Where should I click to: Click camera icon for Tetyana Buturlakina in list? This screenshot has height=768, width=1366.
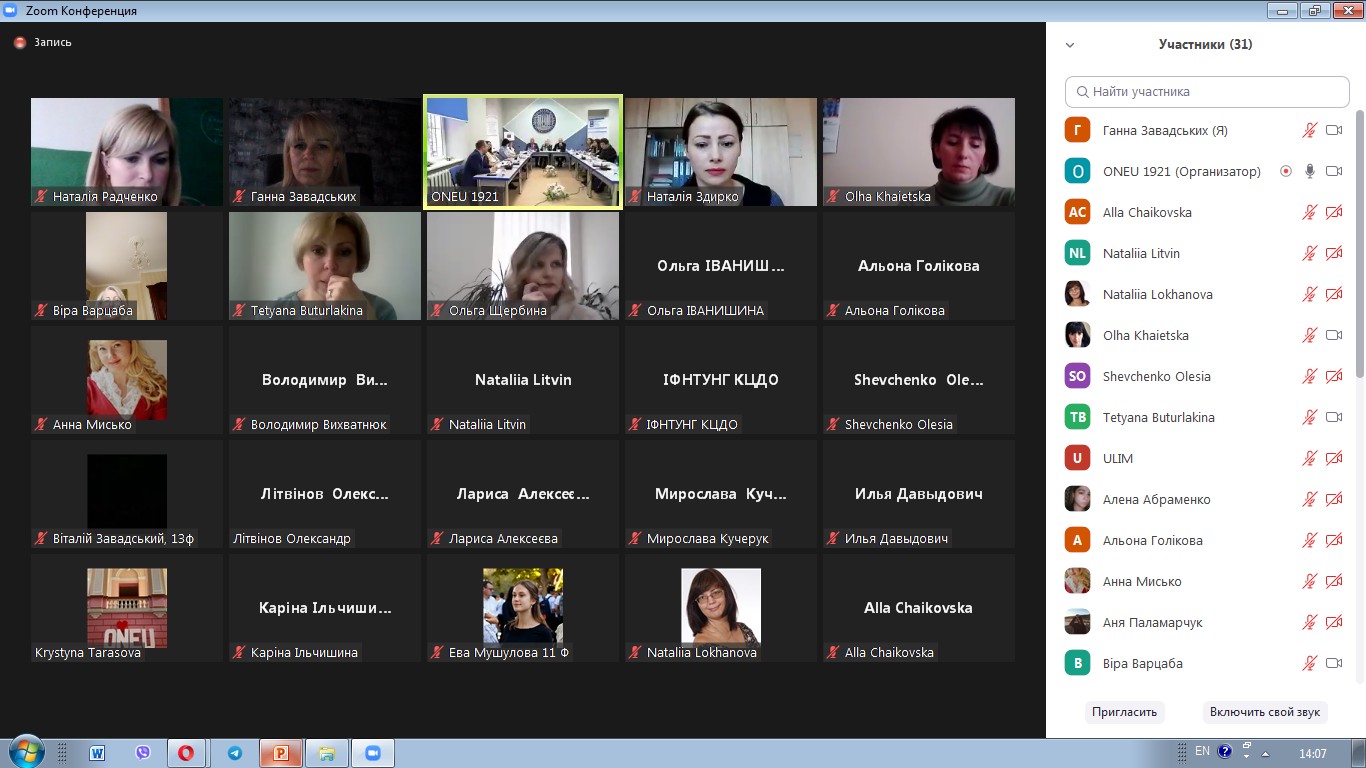(1334, 417)
